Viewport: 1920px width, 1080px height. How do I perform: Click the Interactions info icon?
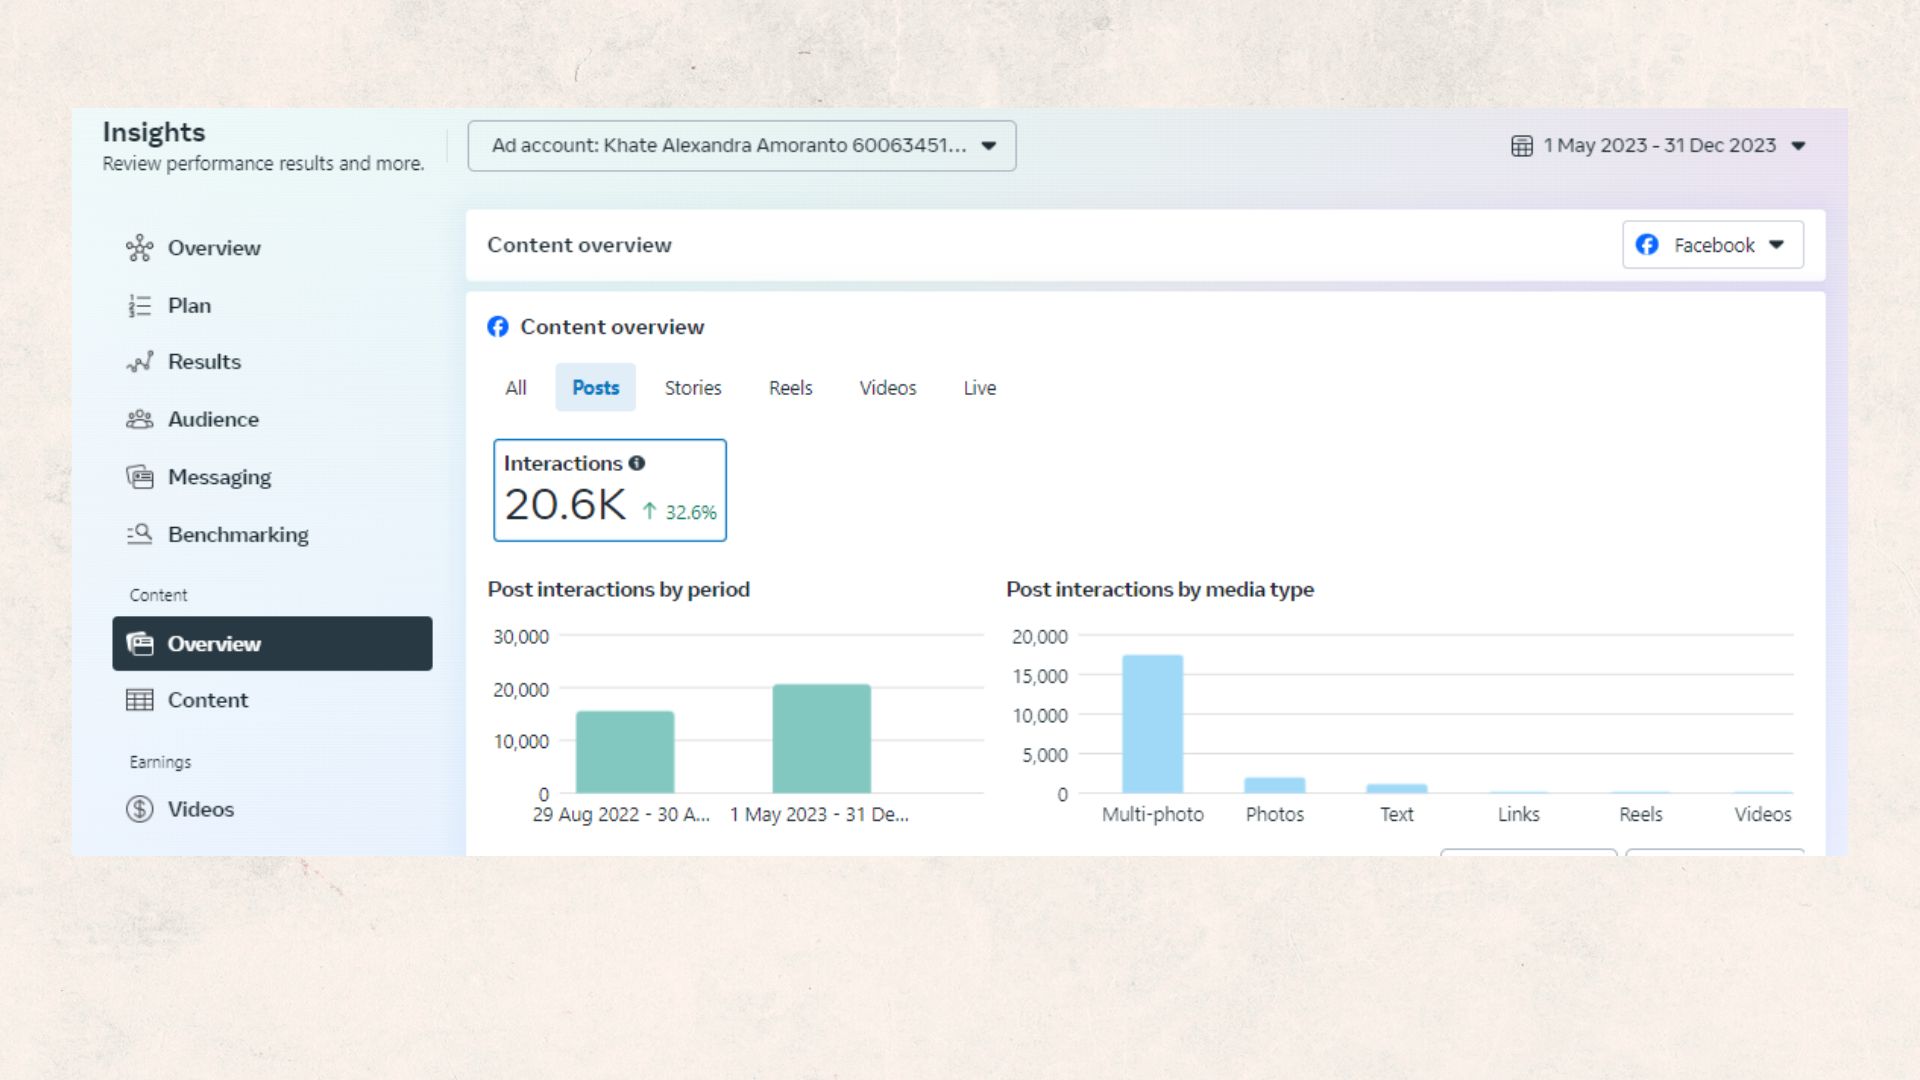(637, 463)
